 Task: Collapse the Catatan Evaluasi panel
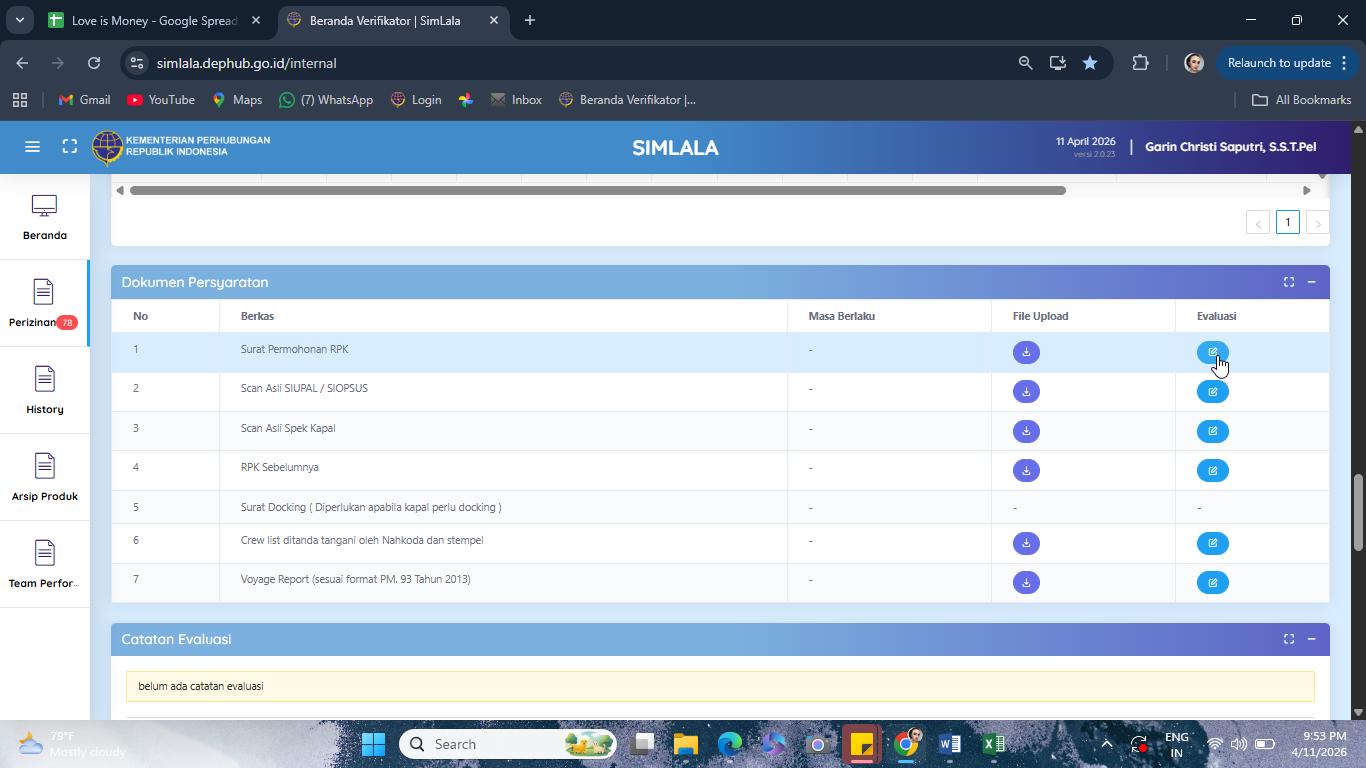tap(1311, 639)
